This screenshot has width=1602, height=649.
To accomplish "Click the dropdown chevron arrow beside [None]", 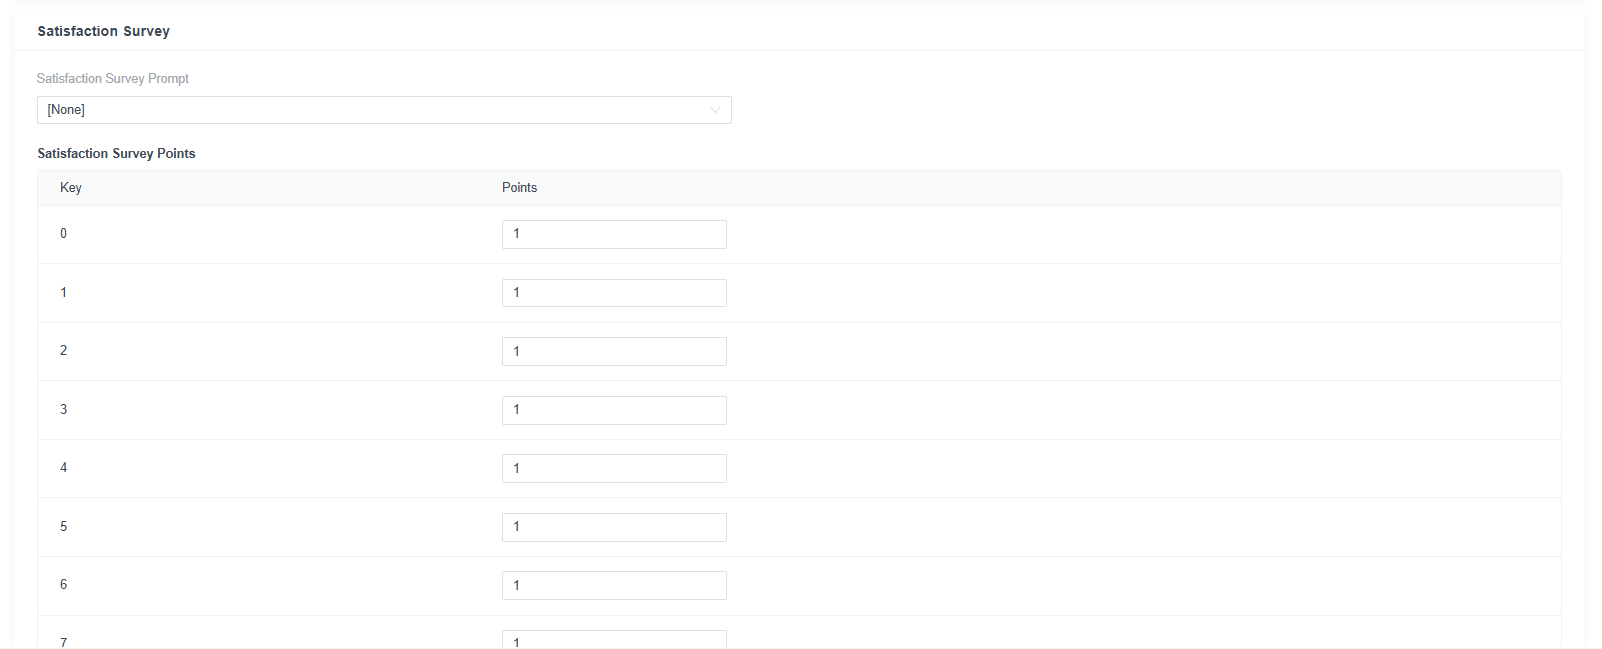I will tap(715, 110).
